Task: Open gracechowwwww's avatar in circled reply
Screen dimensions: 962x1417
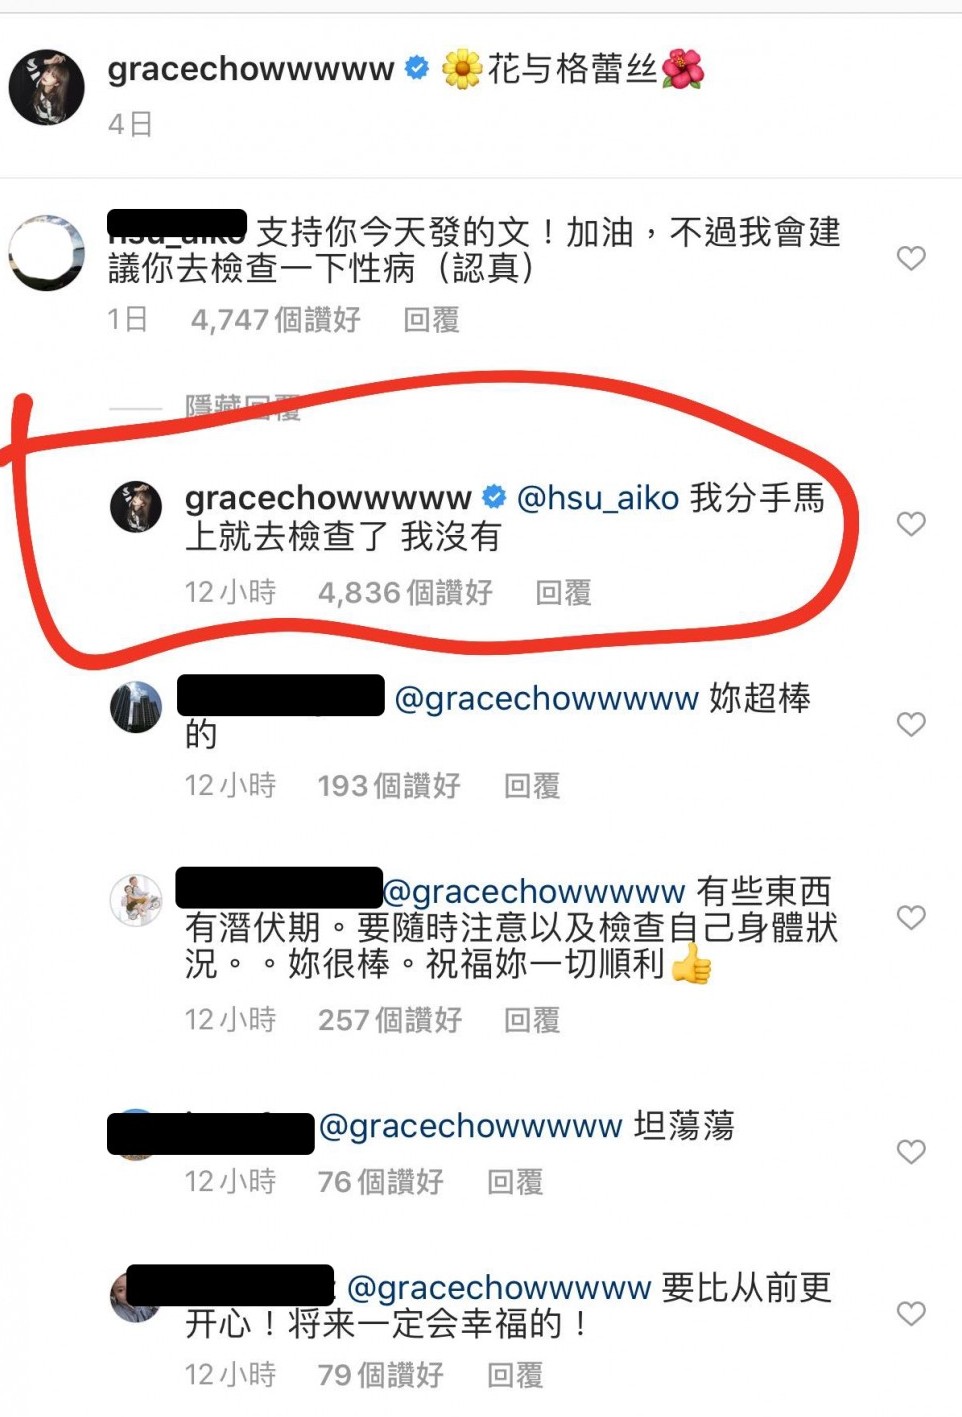Action: [136, 506]
